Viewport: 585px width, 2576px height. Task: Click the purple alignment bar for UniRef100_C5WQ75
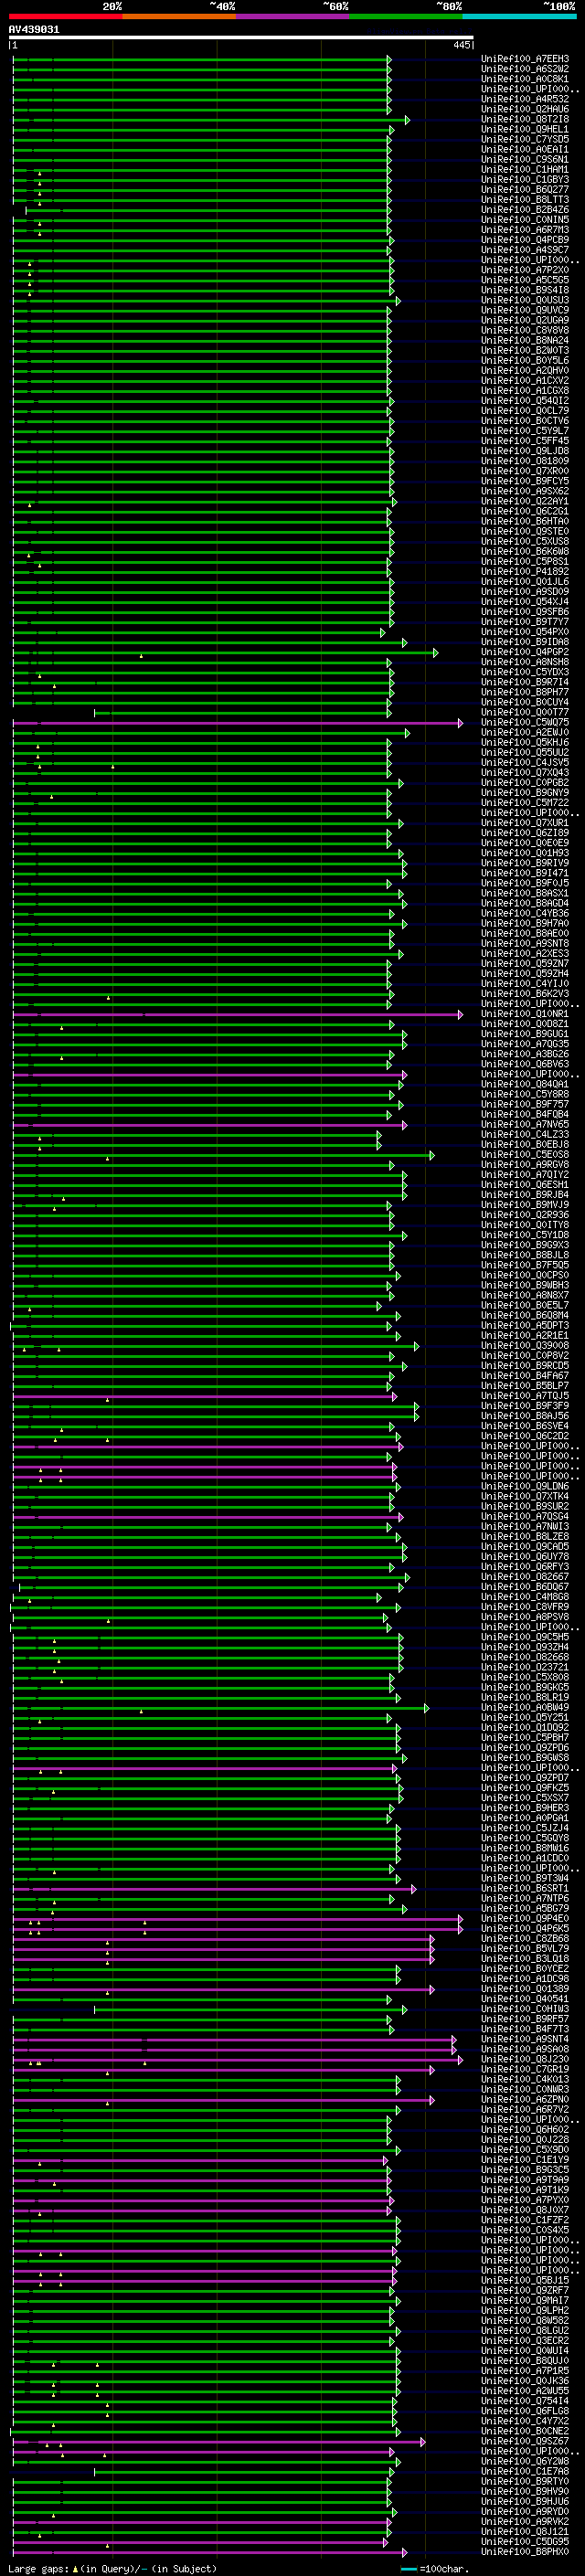[237, 722]
